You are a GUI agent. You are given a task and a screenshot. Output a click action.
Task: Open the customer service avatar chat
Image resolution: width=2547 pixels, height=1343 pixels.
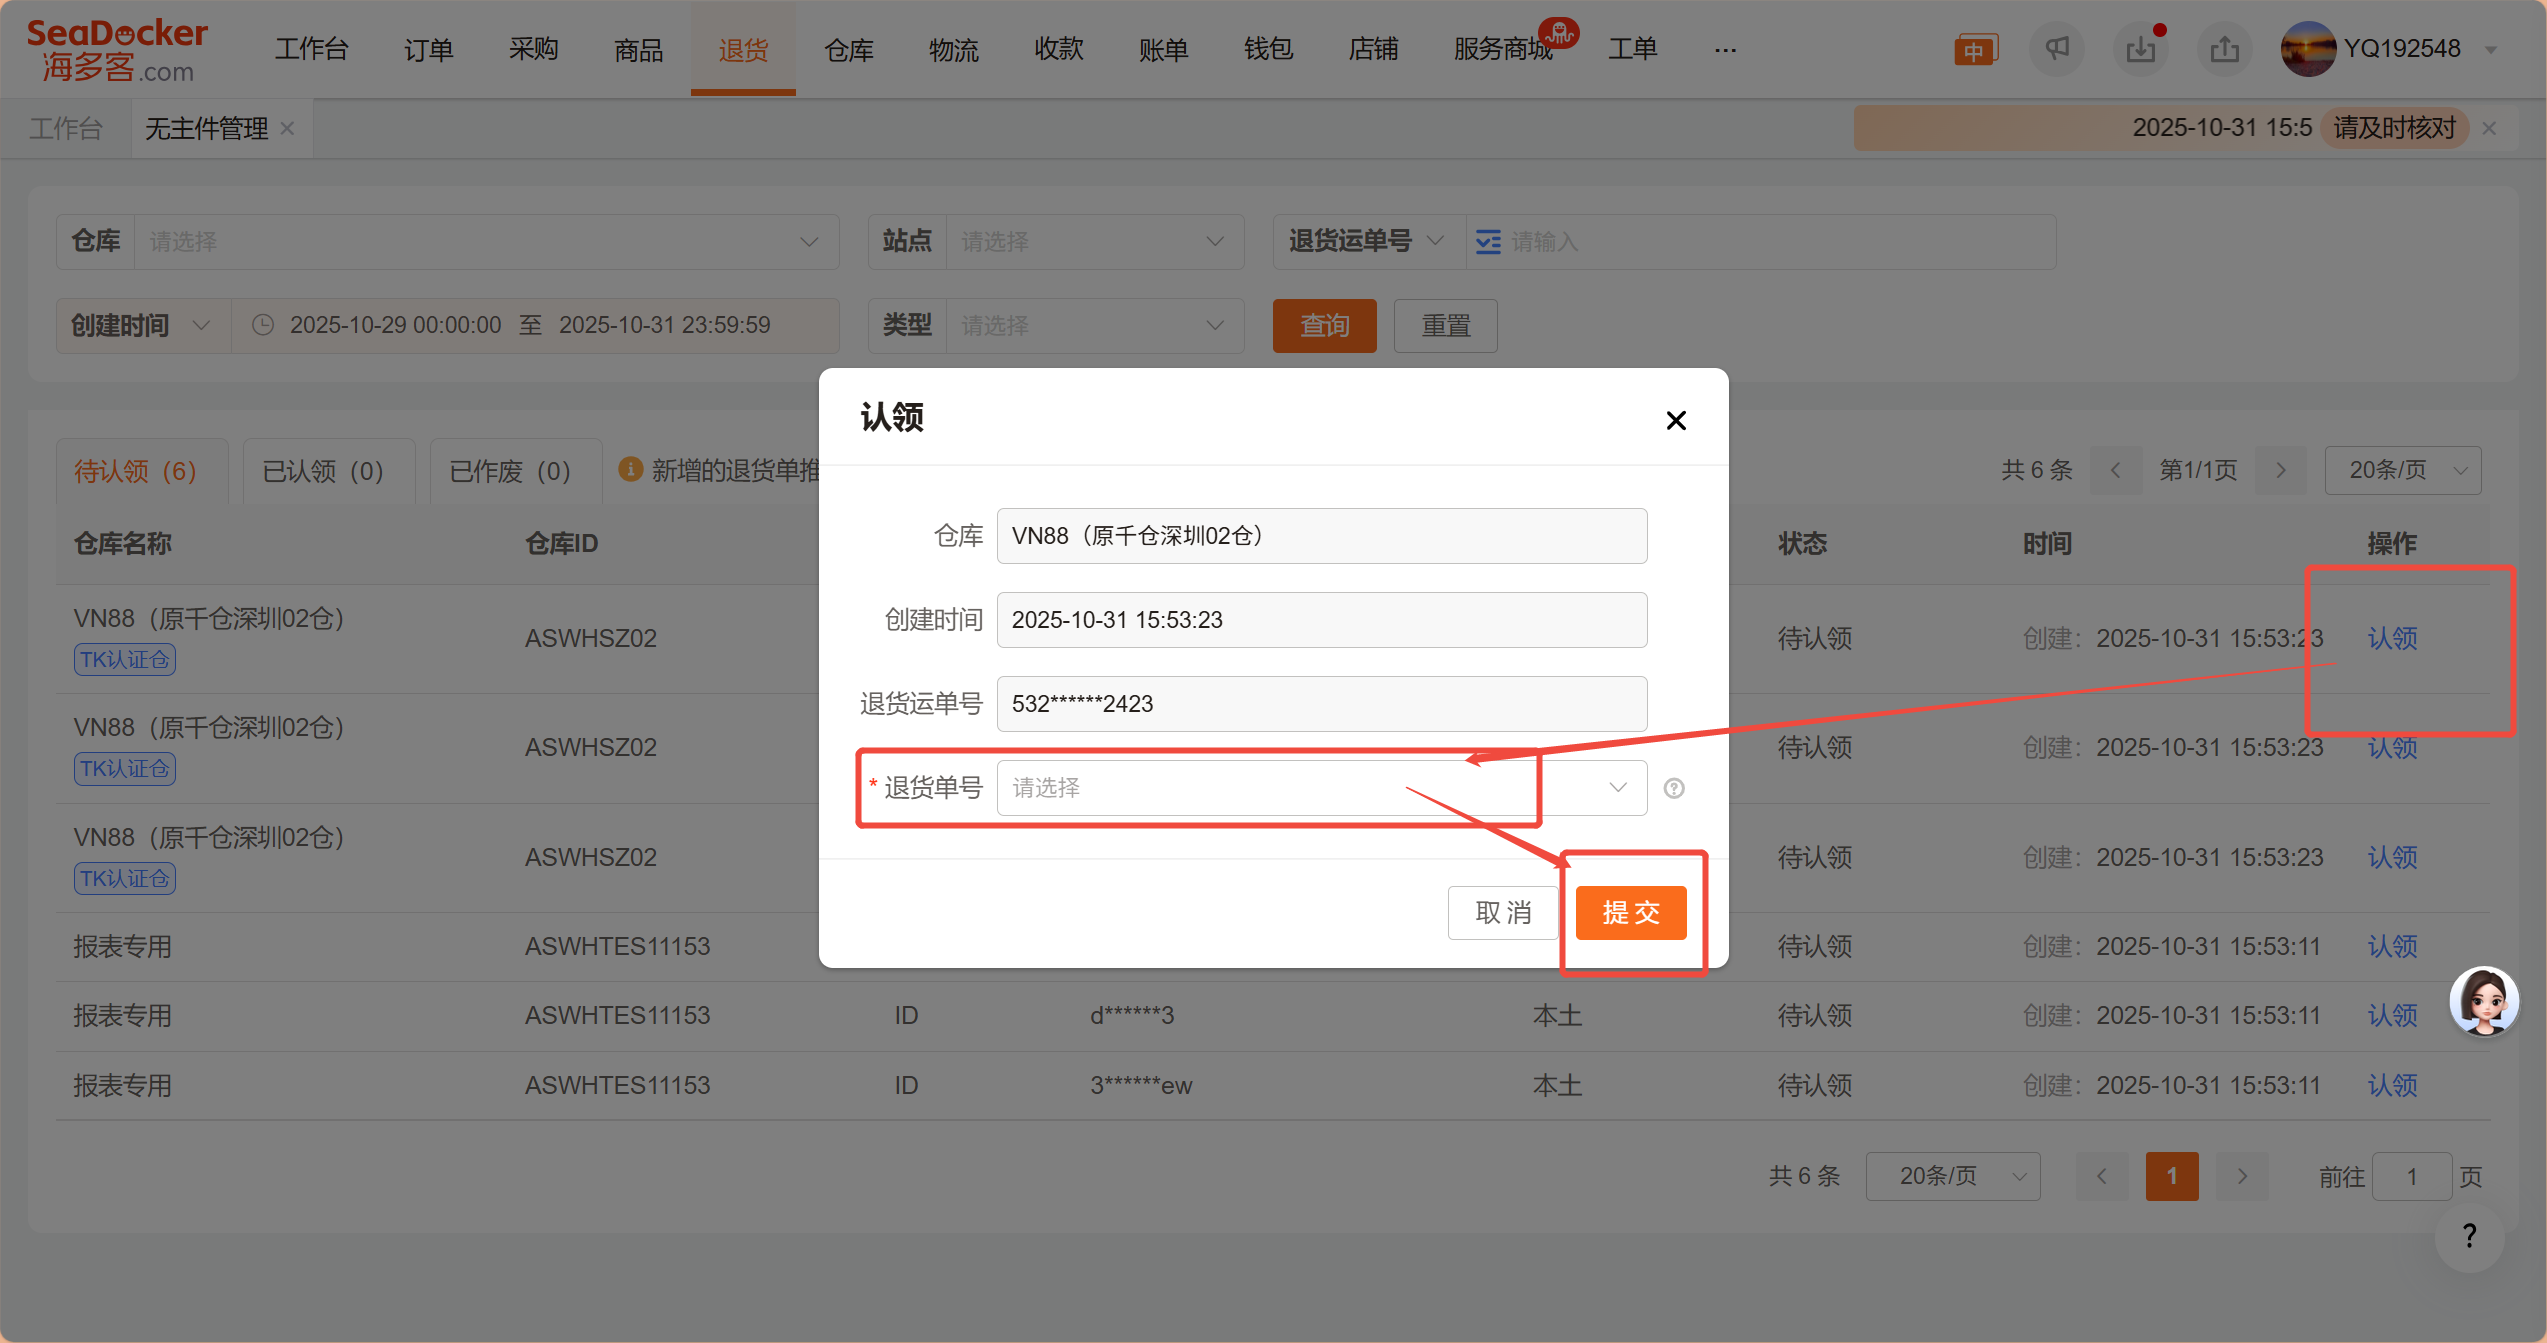(x=2484, y=1001)
